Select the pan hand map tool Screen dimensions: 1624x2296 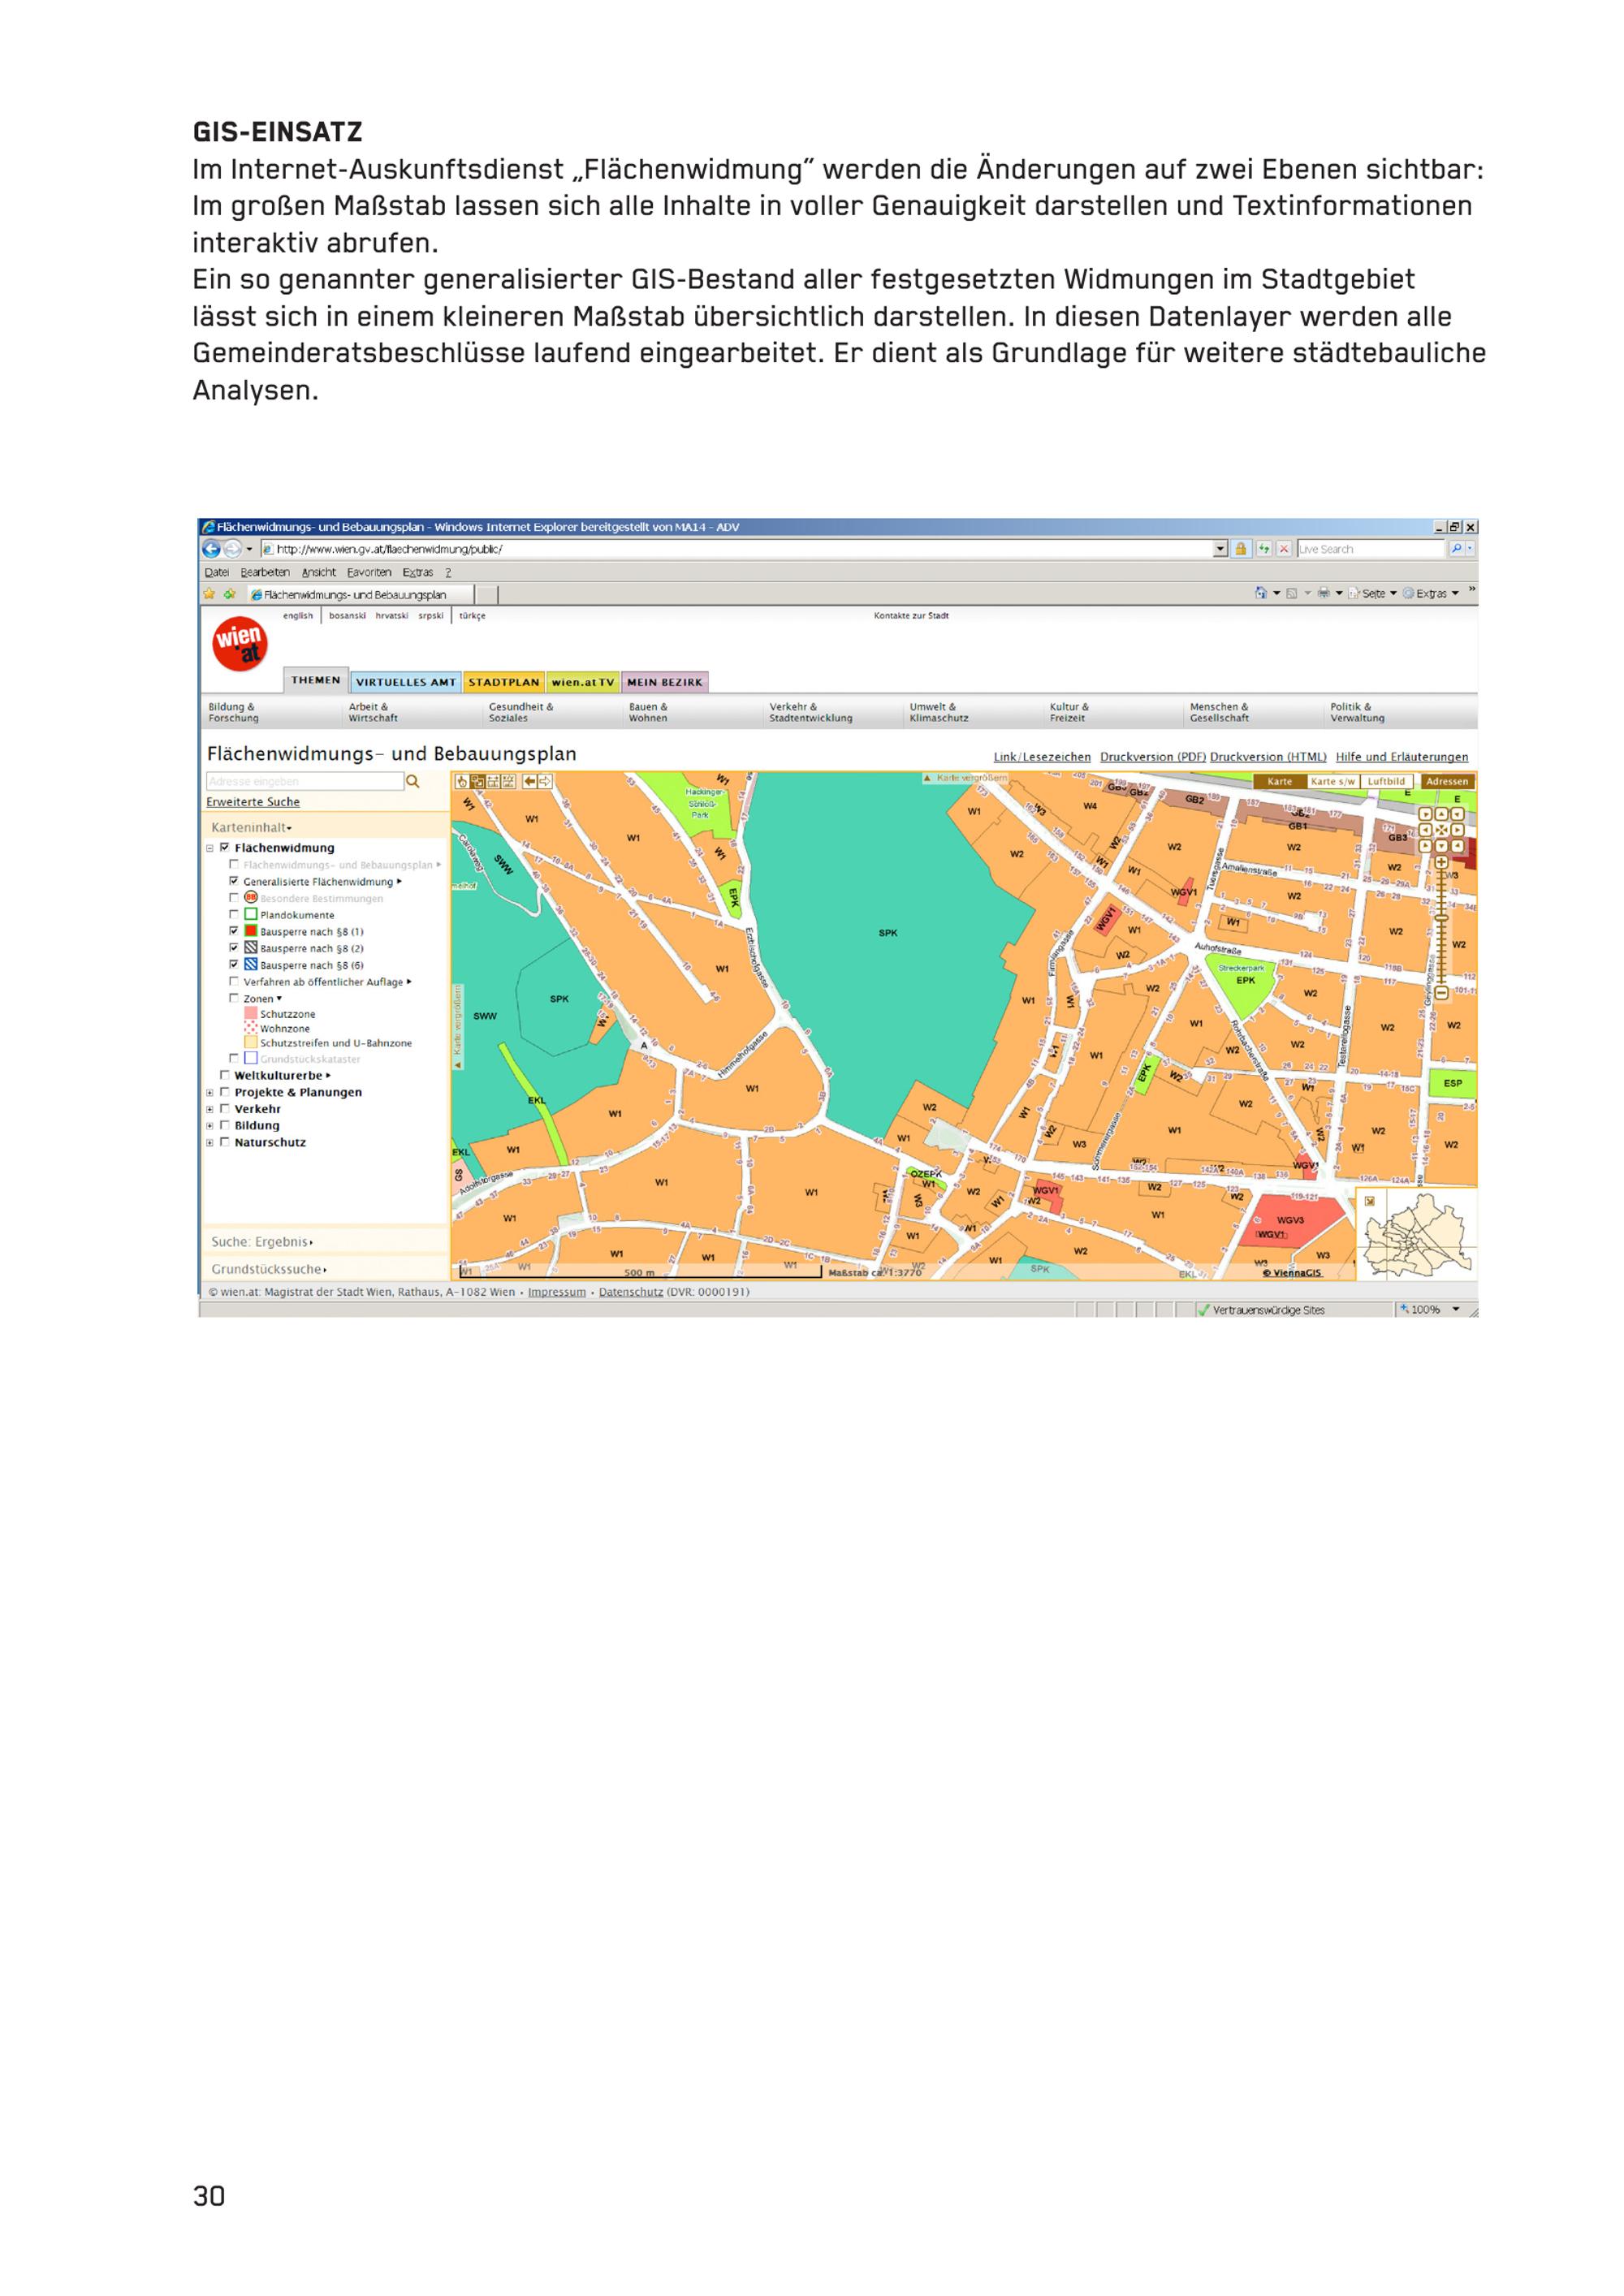(462, 782)
